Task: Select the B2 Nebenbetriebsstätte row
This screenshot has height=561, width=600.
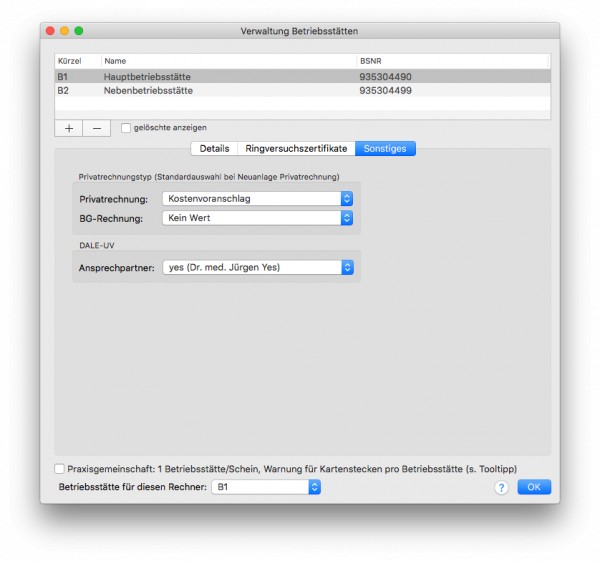Action: tap(302, 90)
